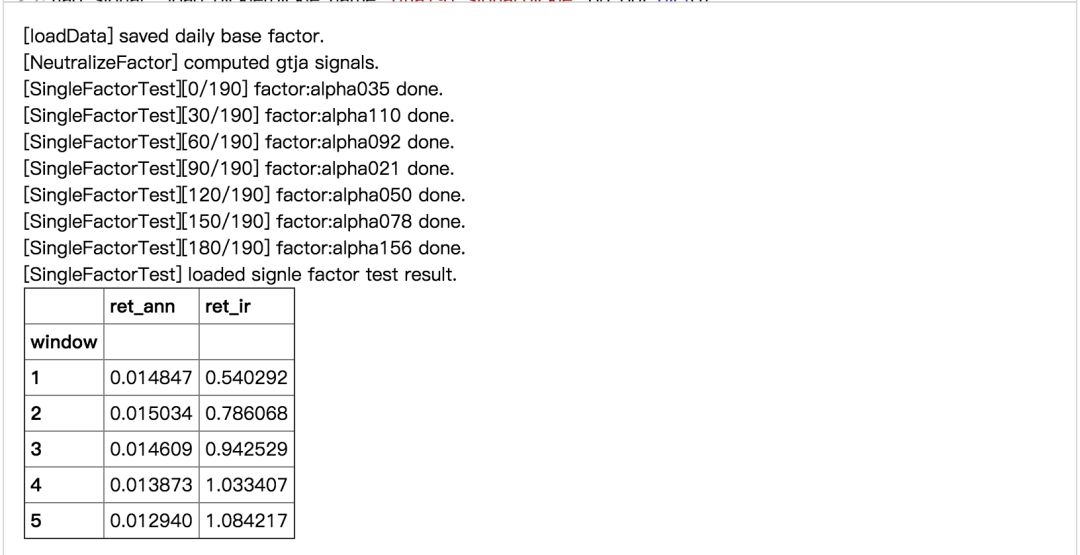
Task: Click the window index label
Action: point(64,342)
